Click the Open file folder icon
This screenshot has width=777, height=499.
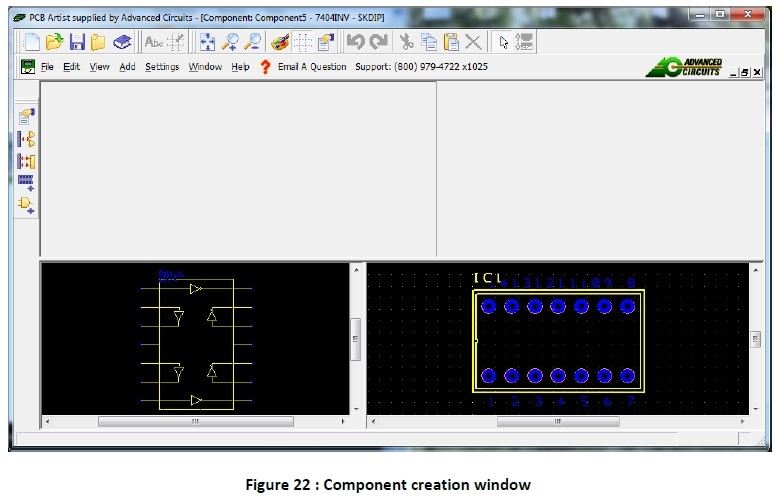tap(54, 42)
